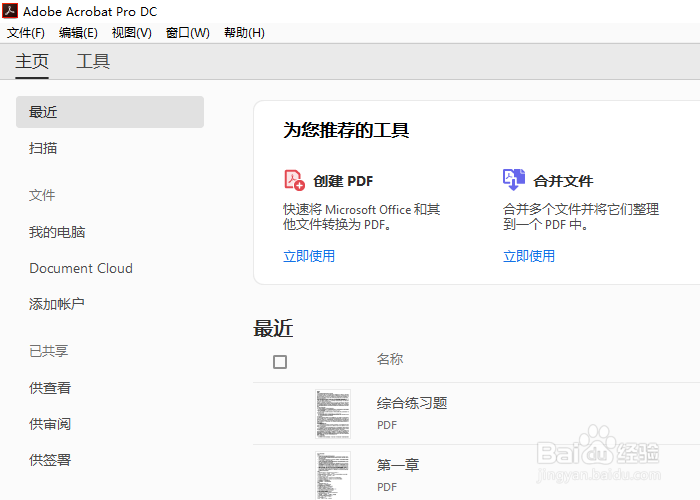Click 立即使用 under 合并文件
Screen dimensions: 700x500
(529, 256)
